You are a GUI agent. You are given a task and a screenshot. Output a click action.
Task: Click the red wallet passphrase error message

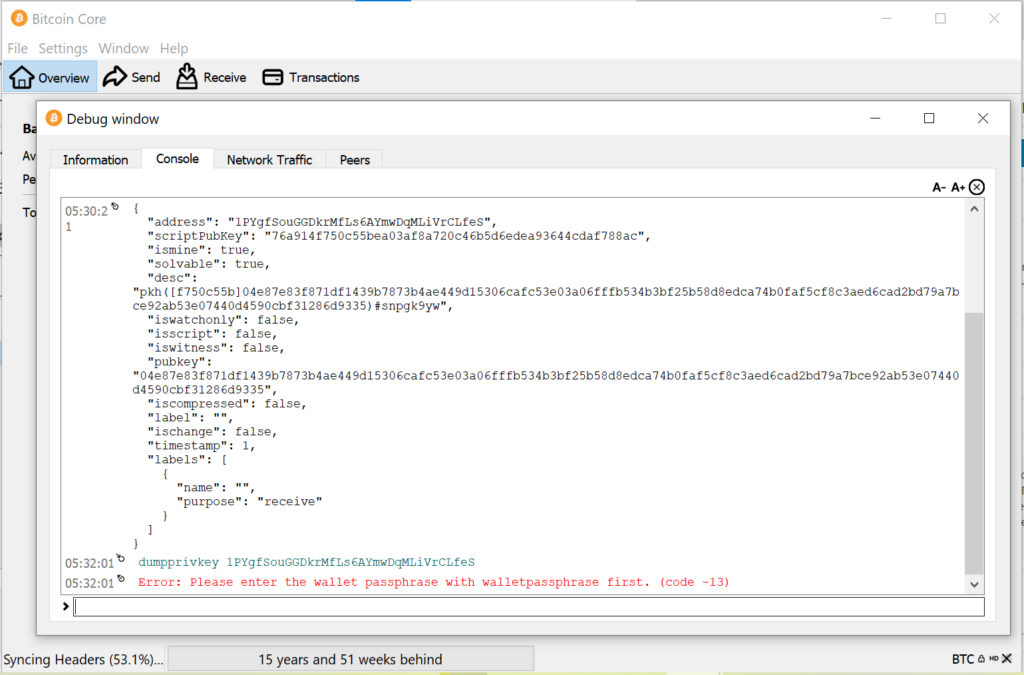[x=434, y=582]
